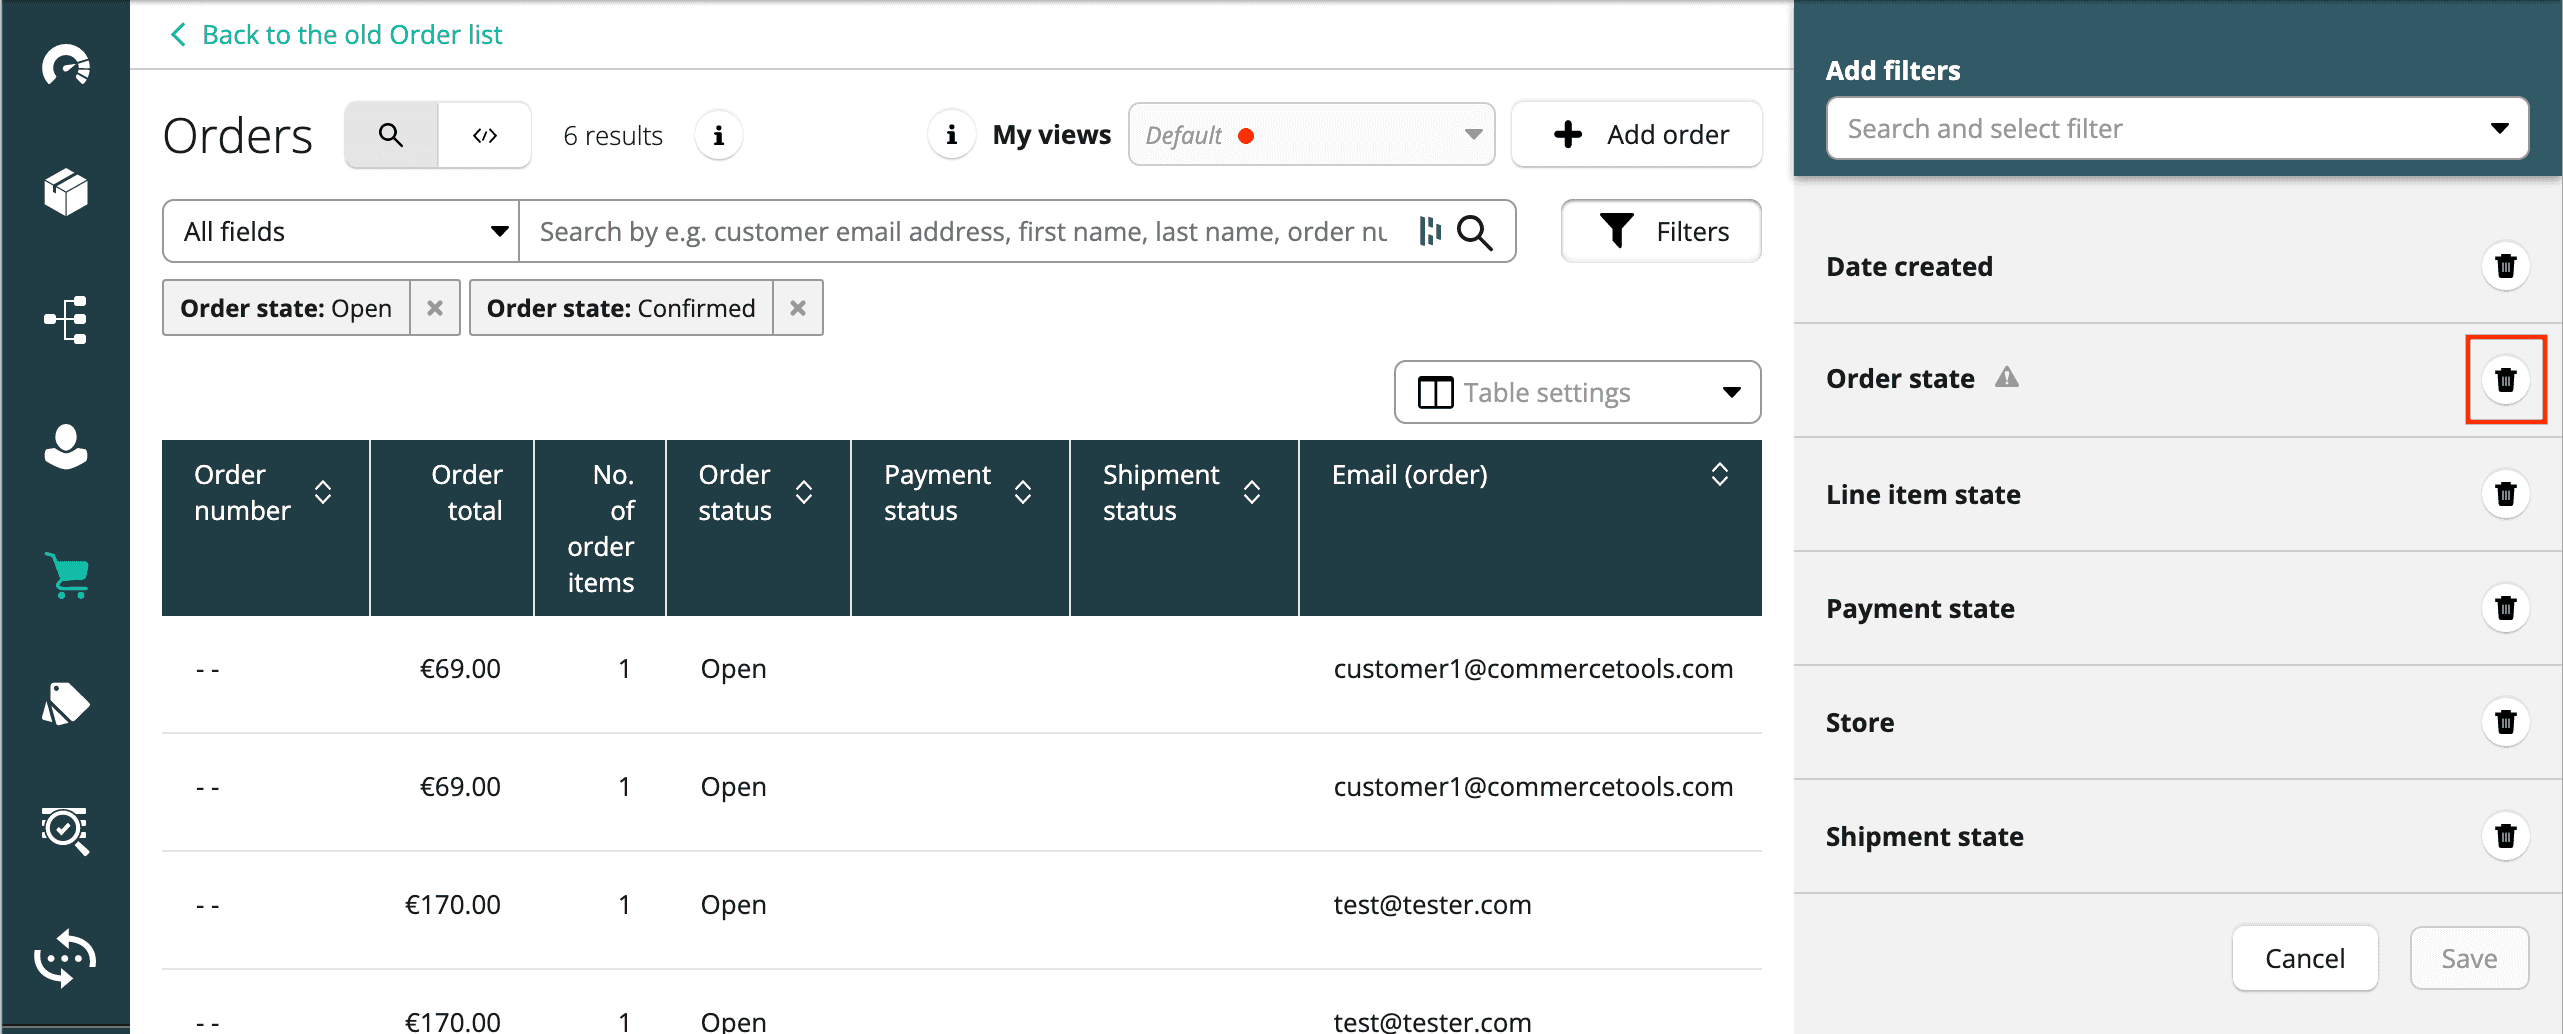2563x1034 pixels.
Task: Open the Search and select filter dropdown
Action: [x=2176, y=129]
